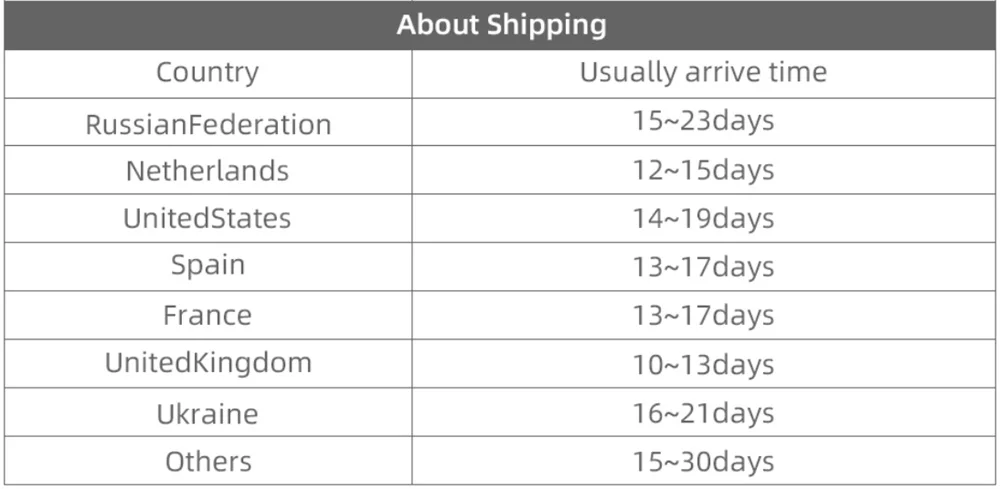The width and height of the screenshot is (1000, 489).
Task: Click the RussianFederation cell
Action: click(x=209, y=124)
